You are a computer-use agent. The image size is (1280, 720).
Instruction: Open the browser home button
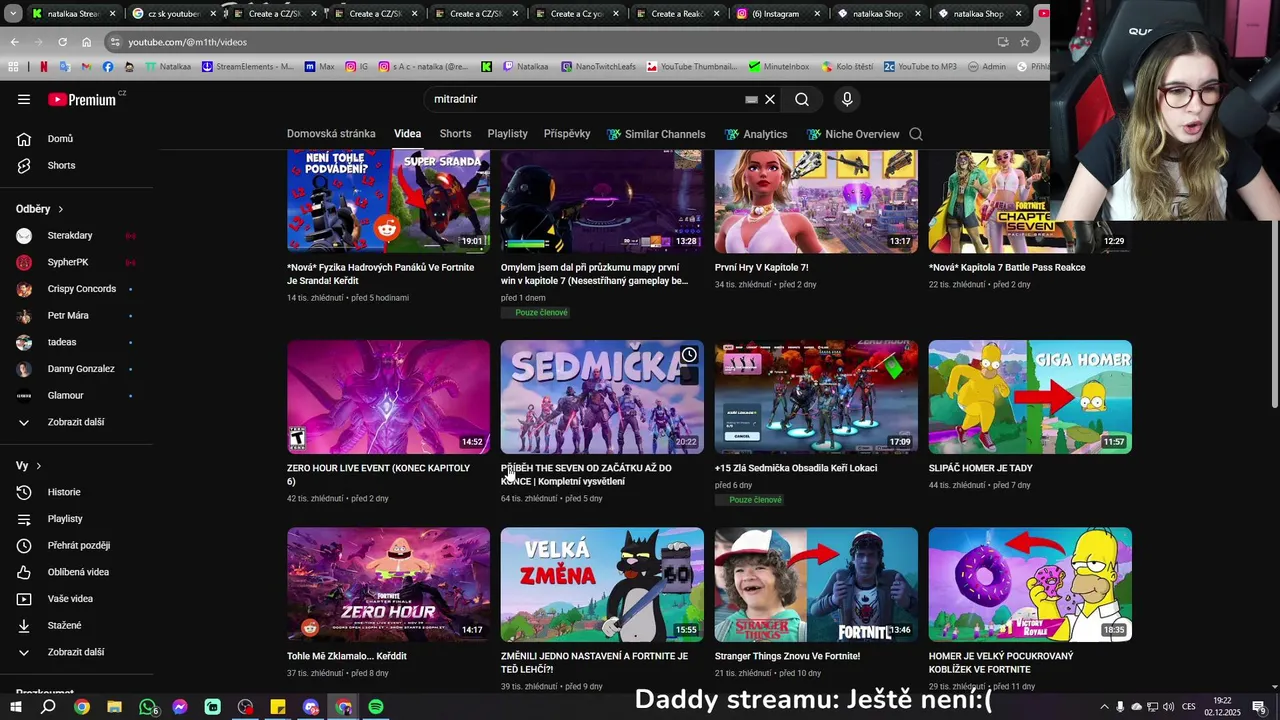(x=86, y=42)
